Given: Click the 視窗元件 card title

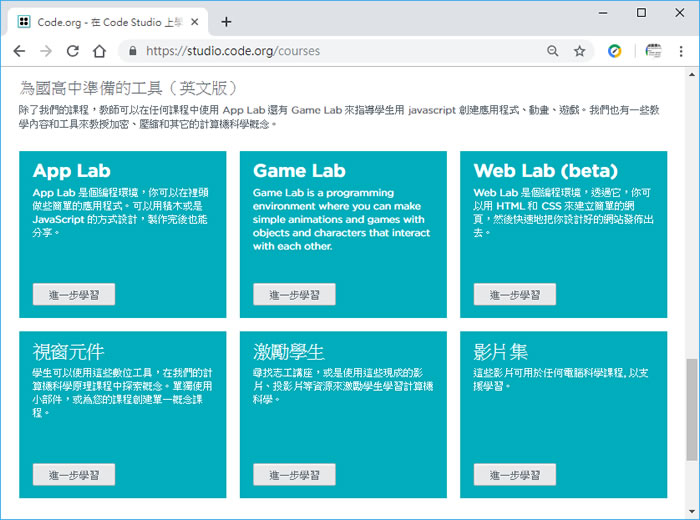Looking at the screenshot, I should tap(68, 352).
